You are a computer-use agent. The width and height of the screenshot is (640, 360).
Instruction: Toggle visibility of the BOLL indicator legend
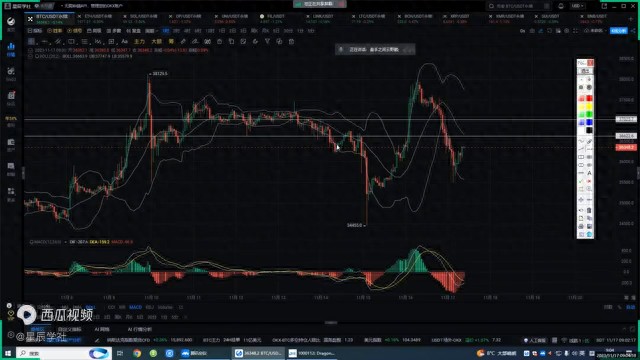pyautogui.click(x=31, y=56)
